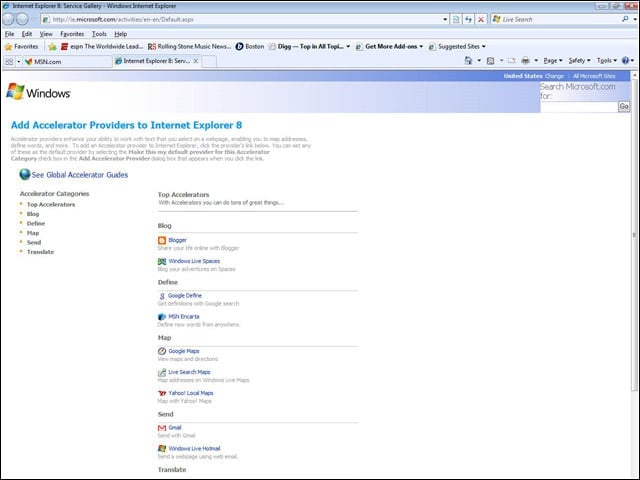Click the Favorites star button
Image resolution: width=640 pixels, height=480 pixels.
click(x=21, y=47)
